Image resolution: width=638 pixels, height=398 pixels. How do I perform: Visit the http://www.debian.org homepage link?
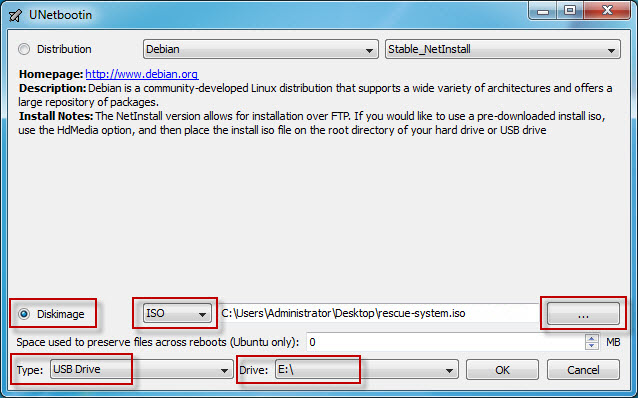(142, 74)
